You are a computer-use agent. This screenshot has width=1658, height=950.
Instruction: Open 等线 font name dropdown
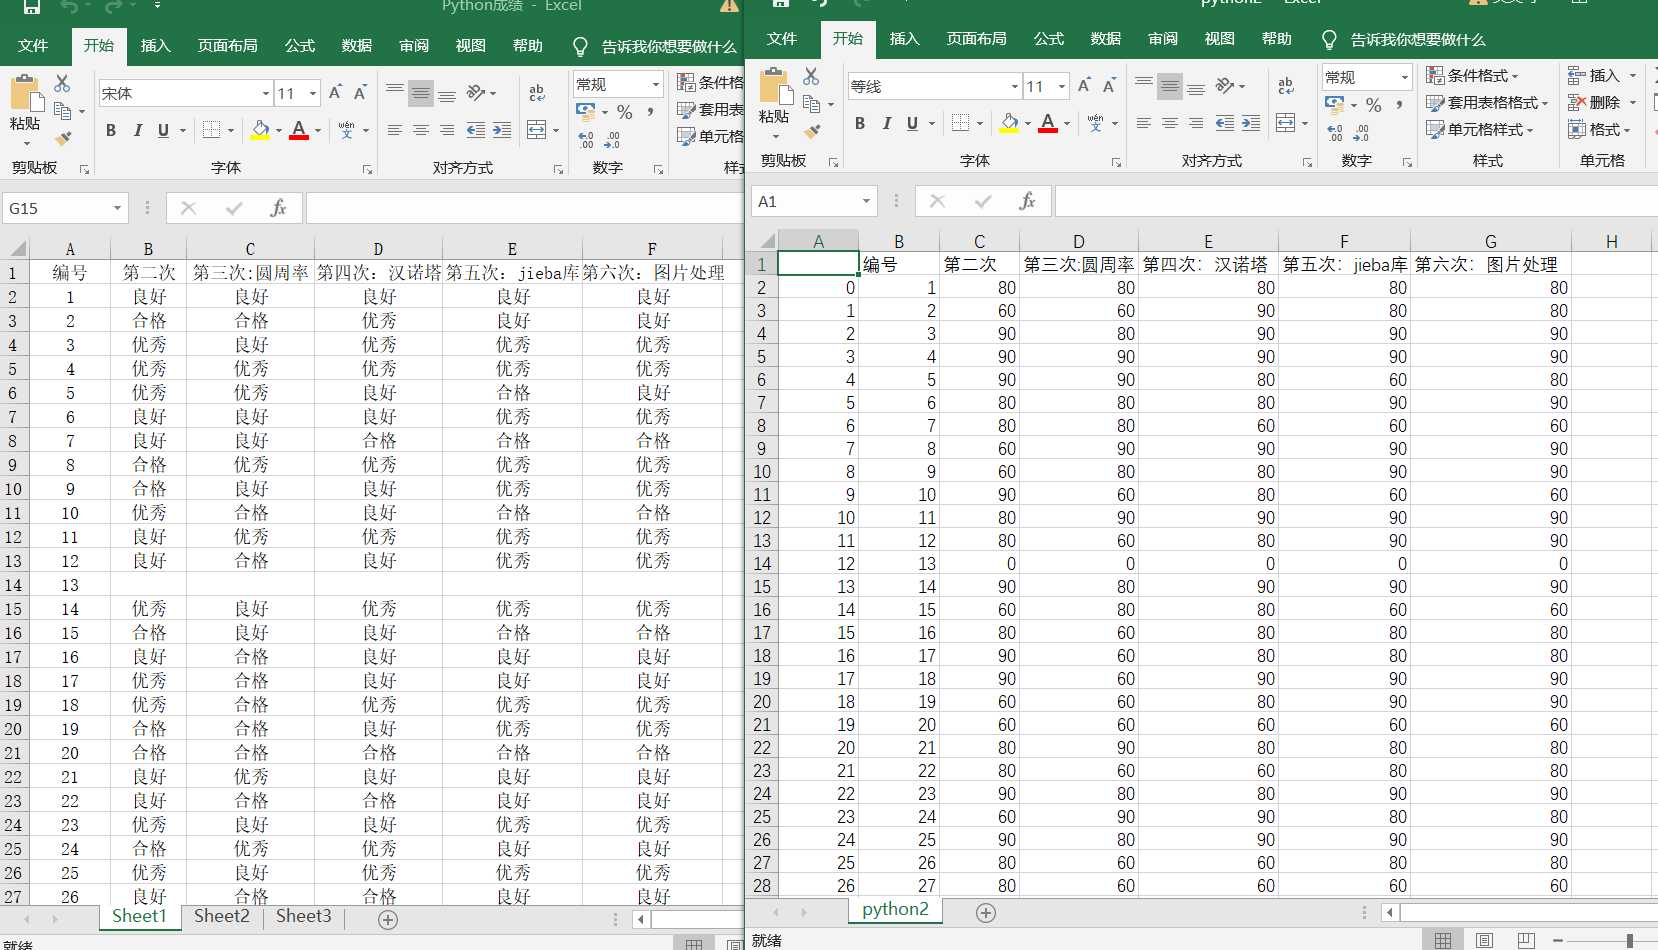pos(1015,86)
